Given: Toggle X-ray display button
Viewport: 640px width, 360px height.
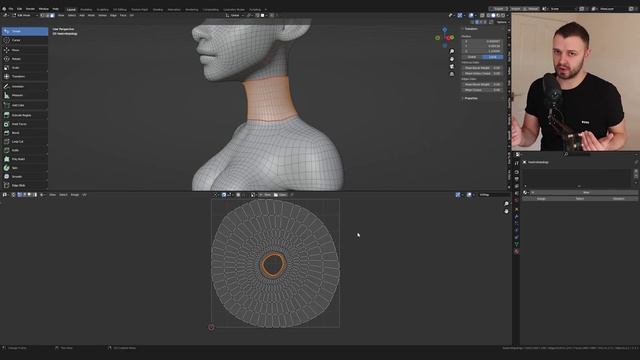Looking at the screenshot, I should point(482,16).
